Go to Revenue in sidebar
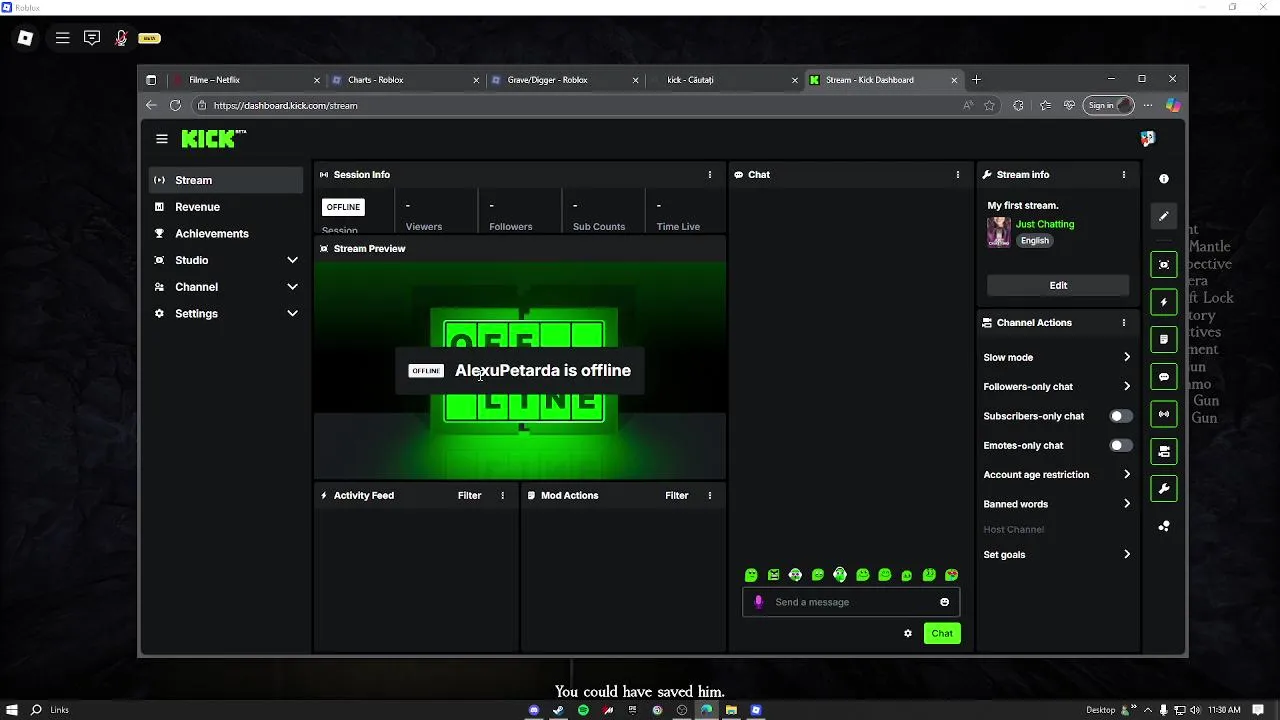The image size is (1280, 720). (226, 207)
